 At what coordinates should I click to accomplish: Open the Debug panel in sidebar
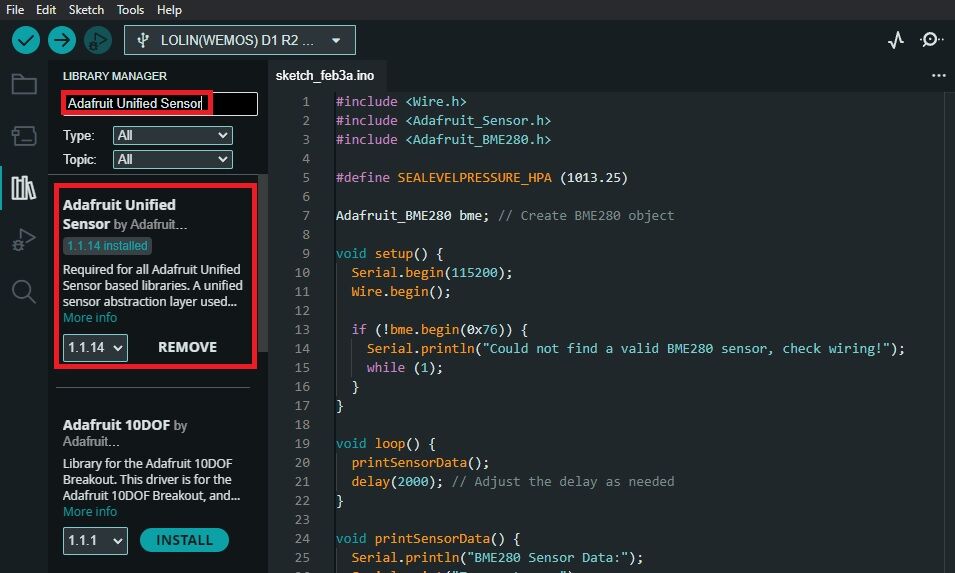pyautogui.click(x=23, y=240)
